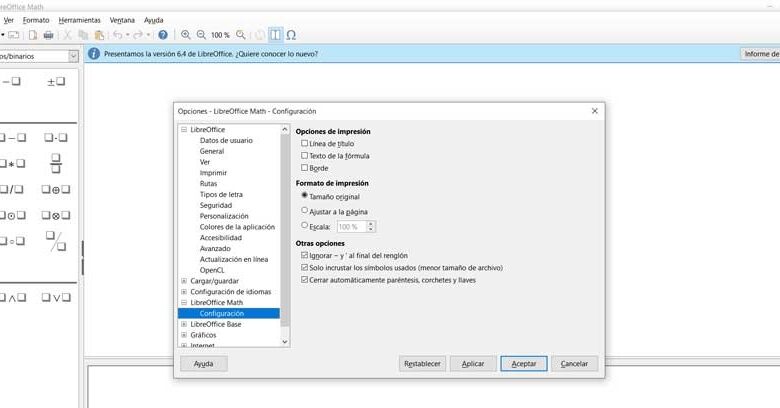Collapse the LibreOffice tree node

[184, 129]
